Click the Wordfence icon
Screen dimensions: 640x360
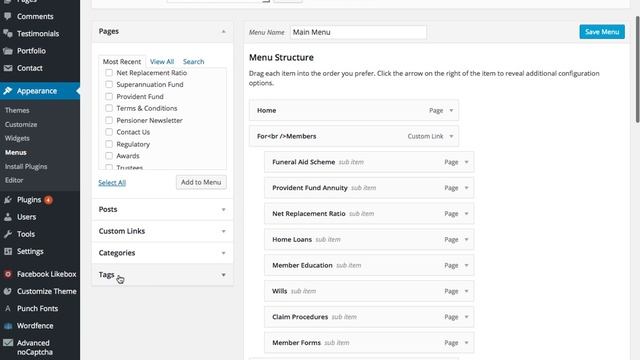[x=8, y=326]
